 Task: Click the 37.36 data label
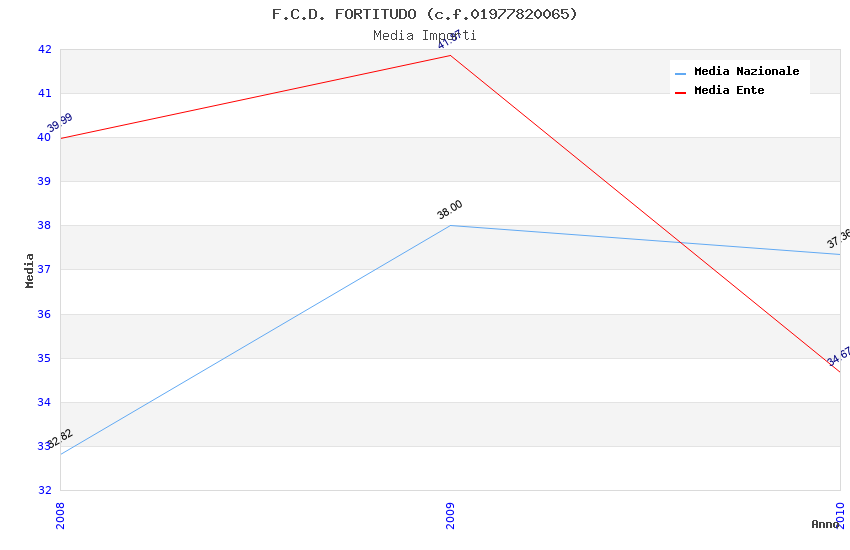coord(839,238)
